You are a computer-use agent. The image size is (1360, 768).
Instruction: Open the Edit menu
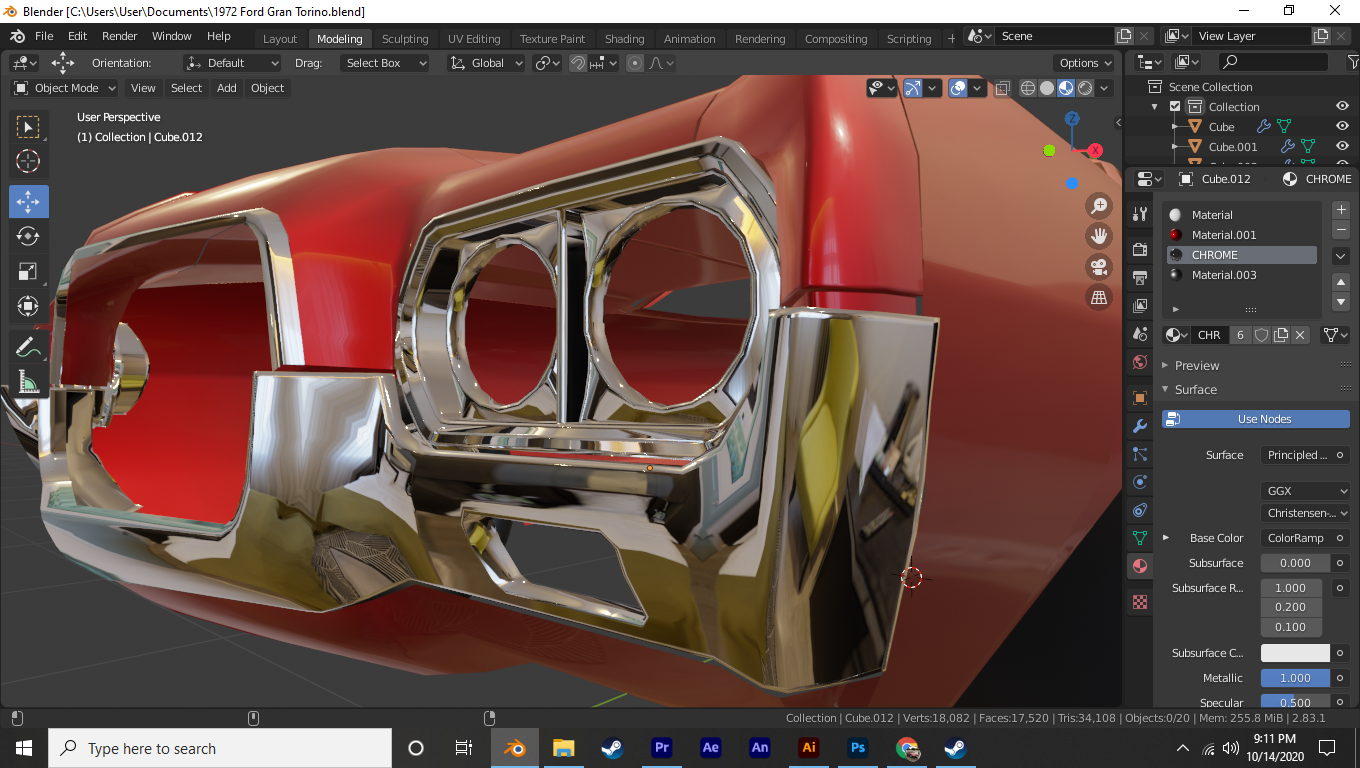click(77, 36)
